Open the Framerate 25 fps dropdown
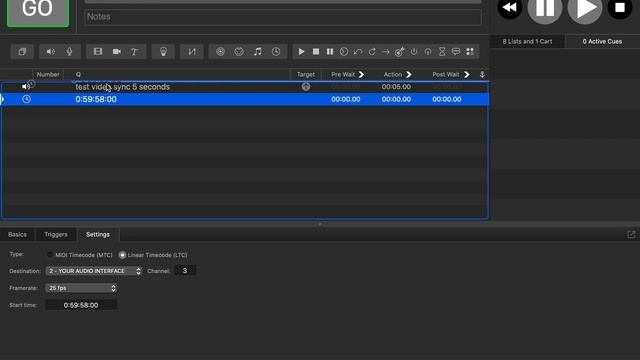640x360 pixels. (x=81, y=288)
